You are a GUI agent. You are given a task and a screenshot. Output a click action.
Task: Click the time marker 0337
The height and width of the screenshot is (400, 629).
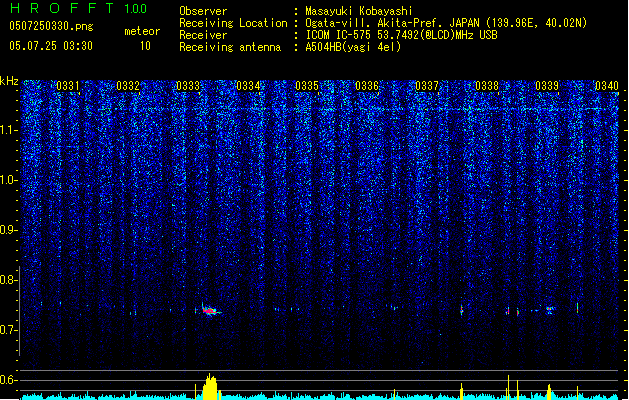(427, 86)
